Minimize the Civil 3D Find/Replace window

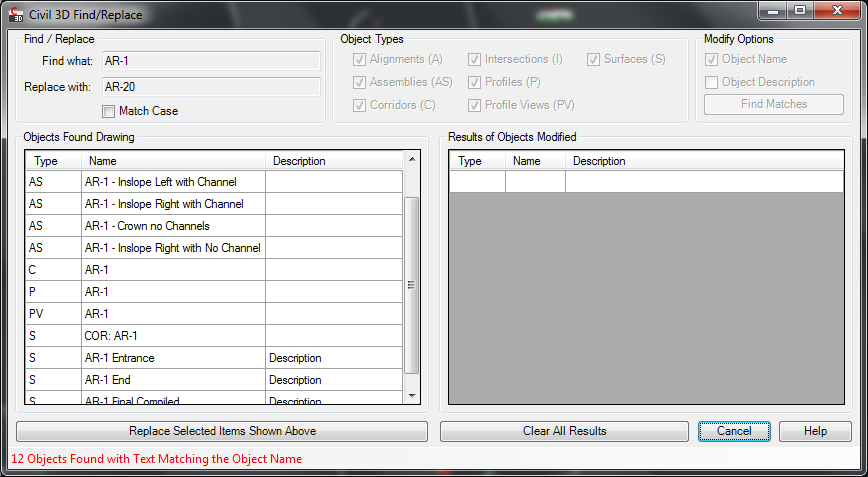point(773,10)
